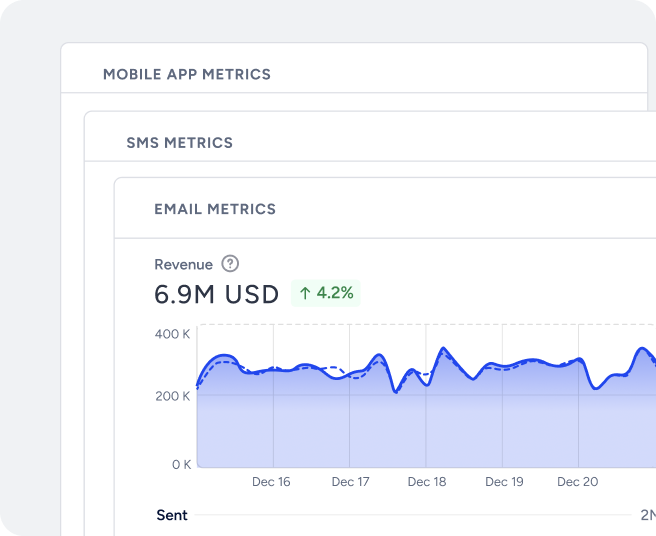Click the revenue line's lowest dip between Dec 17 and Dec 18
Screen dimensions: 656x536
tap(396, 391)
